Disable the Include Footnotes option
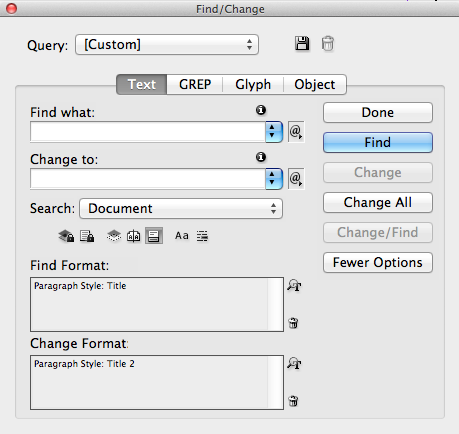 click(154, 236)
